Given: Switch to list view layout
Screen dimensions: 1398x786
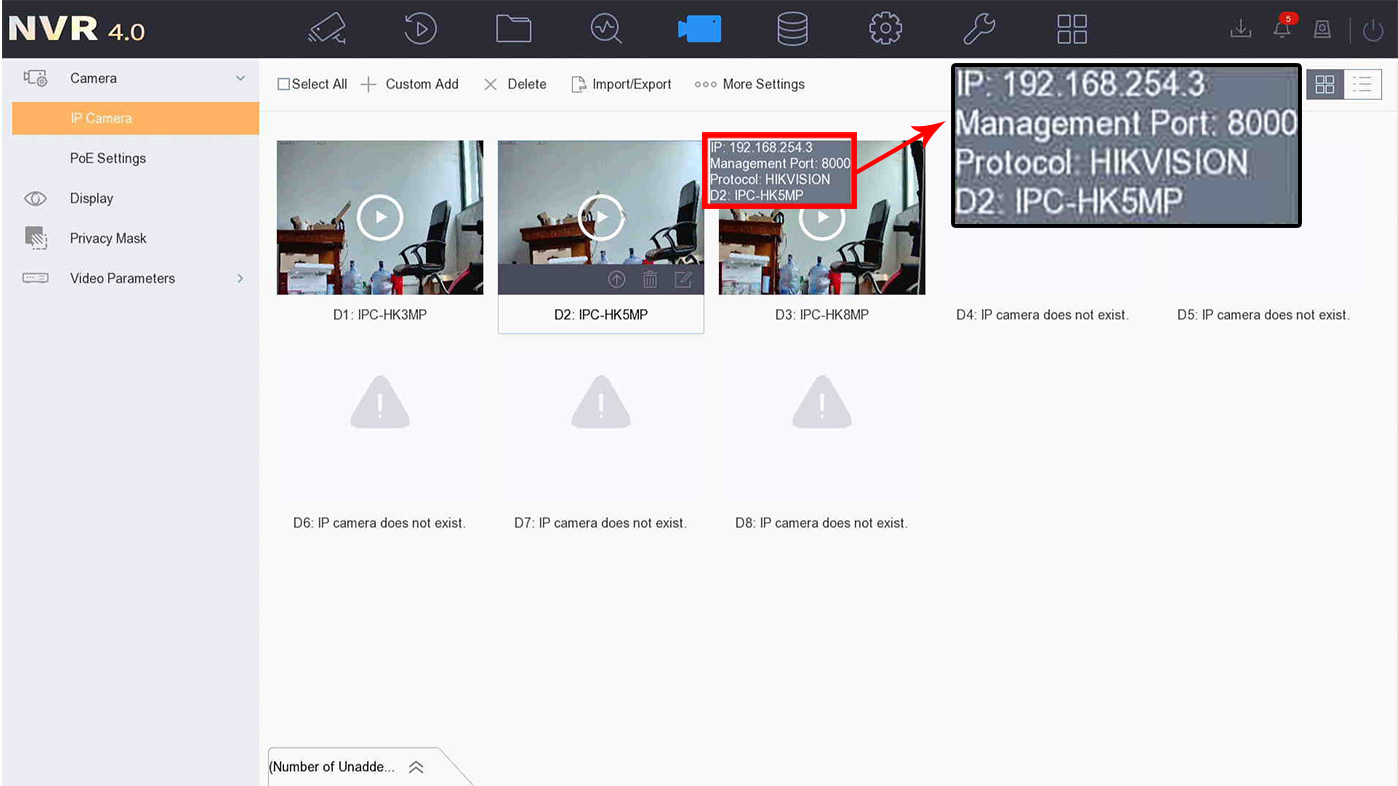Looking at the screenshot, I should point(1362,84).
